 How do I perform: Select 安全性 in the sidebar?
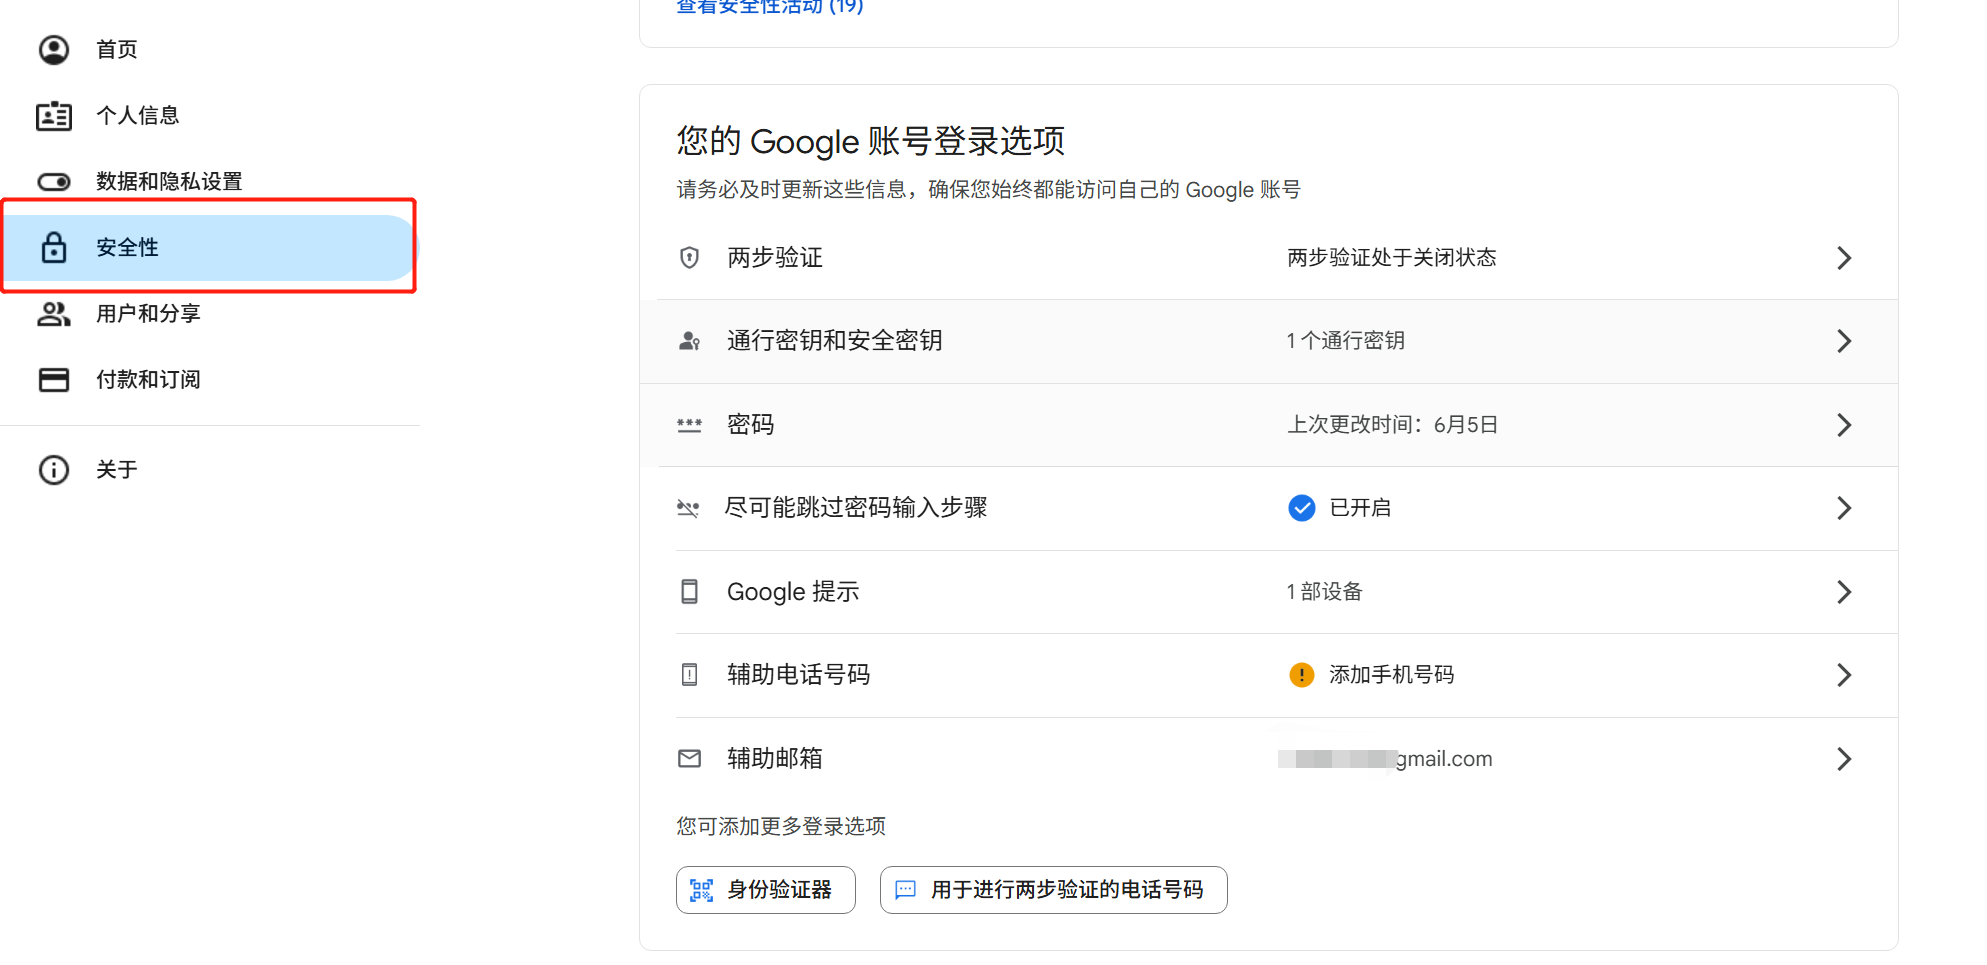click(x=208, y=248)
